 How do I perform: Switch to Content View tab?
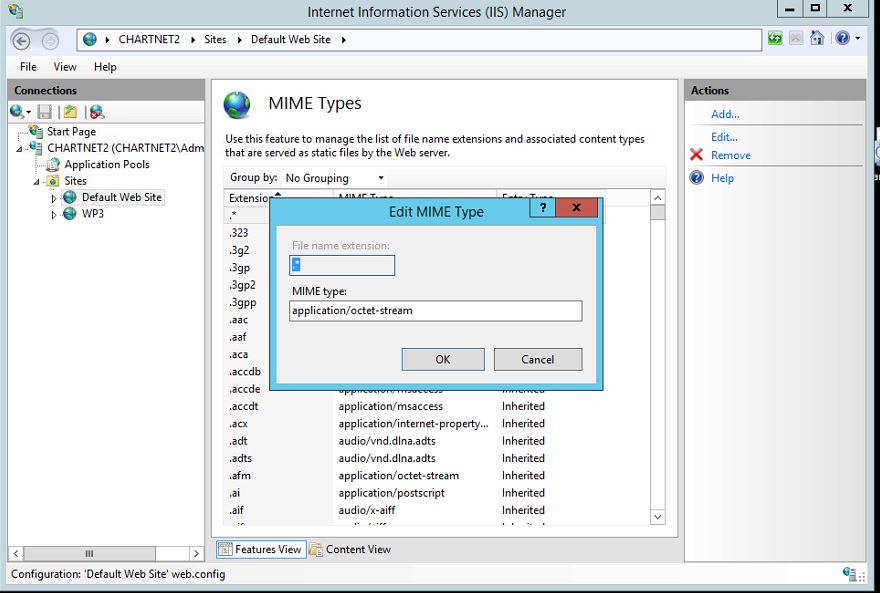[351, 549]
